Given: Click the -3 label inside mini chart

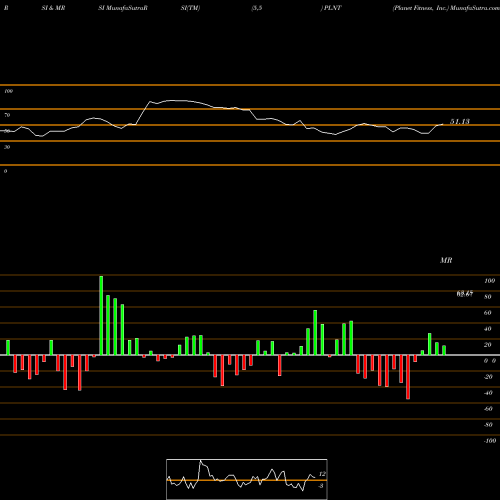Looking at the screenshot, I should tap(320, 486).
